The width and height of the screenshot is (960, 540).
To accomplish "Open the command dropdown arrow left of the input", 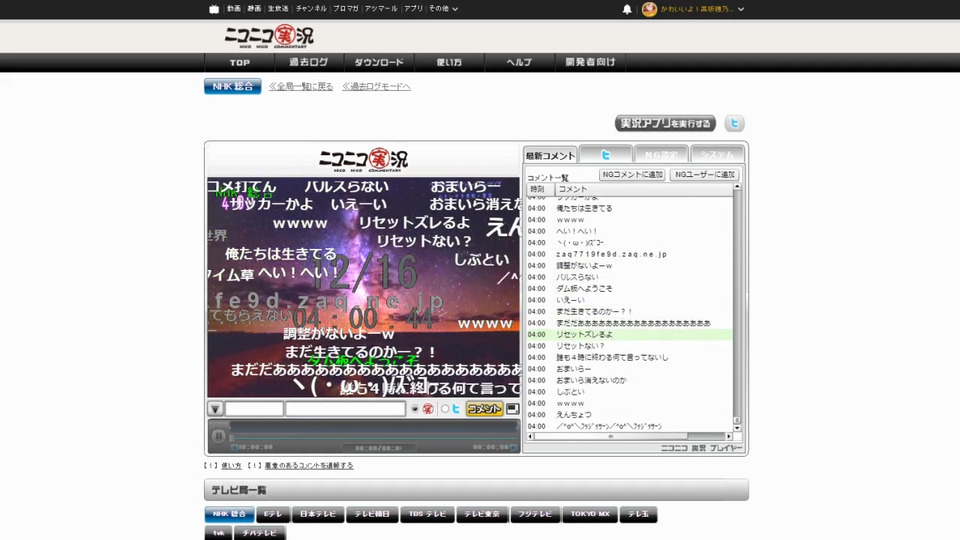I will point(215,408).
